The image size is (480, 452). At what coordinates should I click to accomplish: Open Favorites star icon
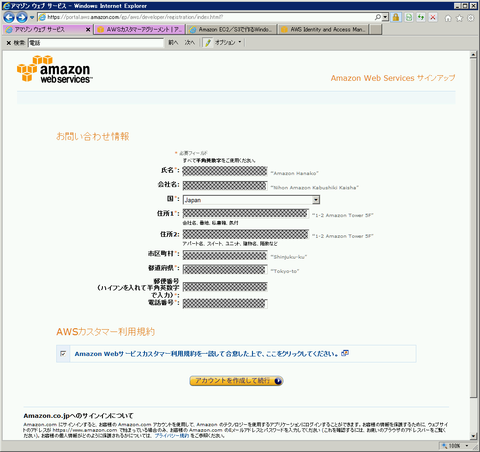point(459,18)
